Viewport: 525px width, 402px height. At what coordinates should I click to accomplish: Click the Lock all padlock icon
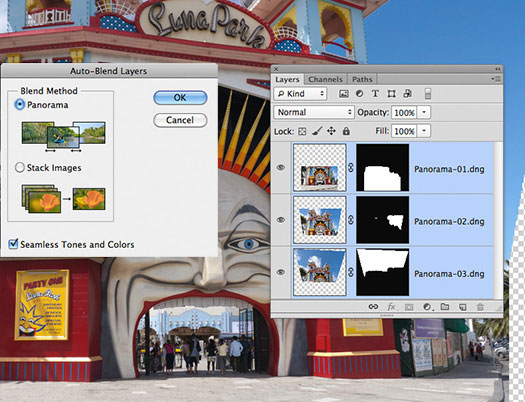click(346, 131)
